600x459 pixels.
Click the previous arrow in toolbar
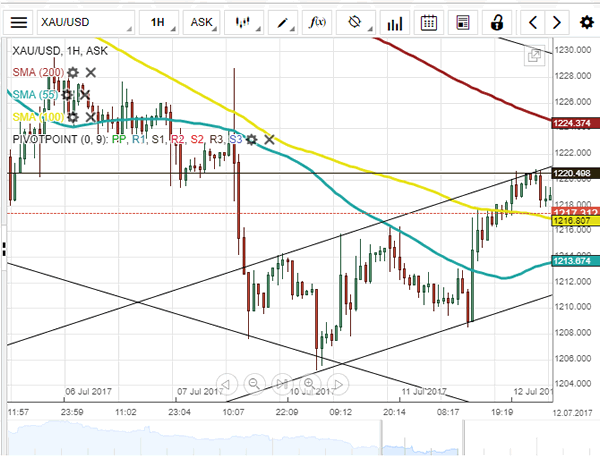click(533, 23)
